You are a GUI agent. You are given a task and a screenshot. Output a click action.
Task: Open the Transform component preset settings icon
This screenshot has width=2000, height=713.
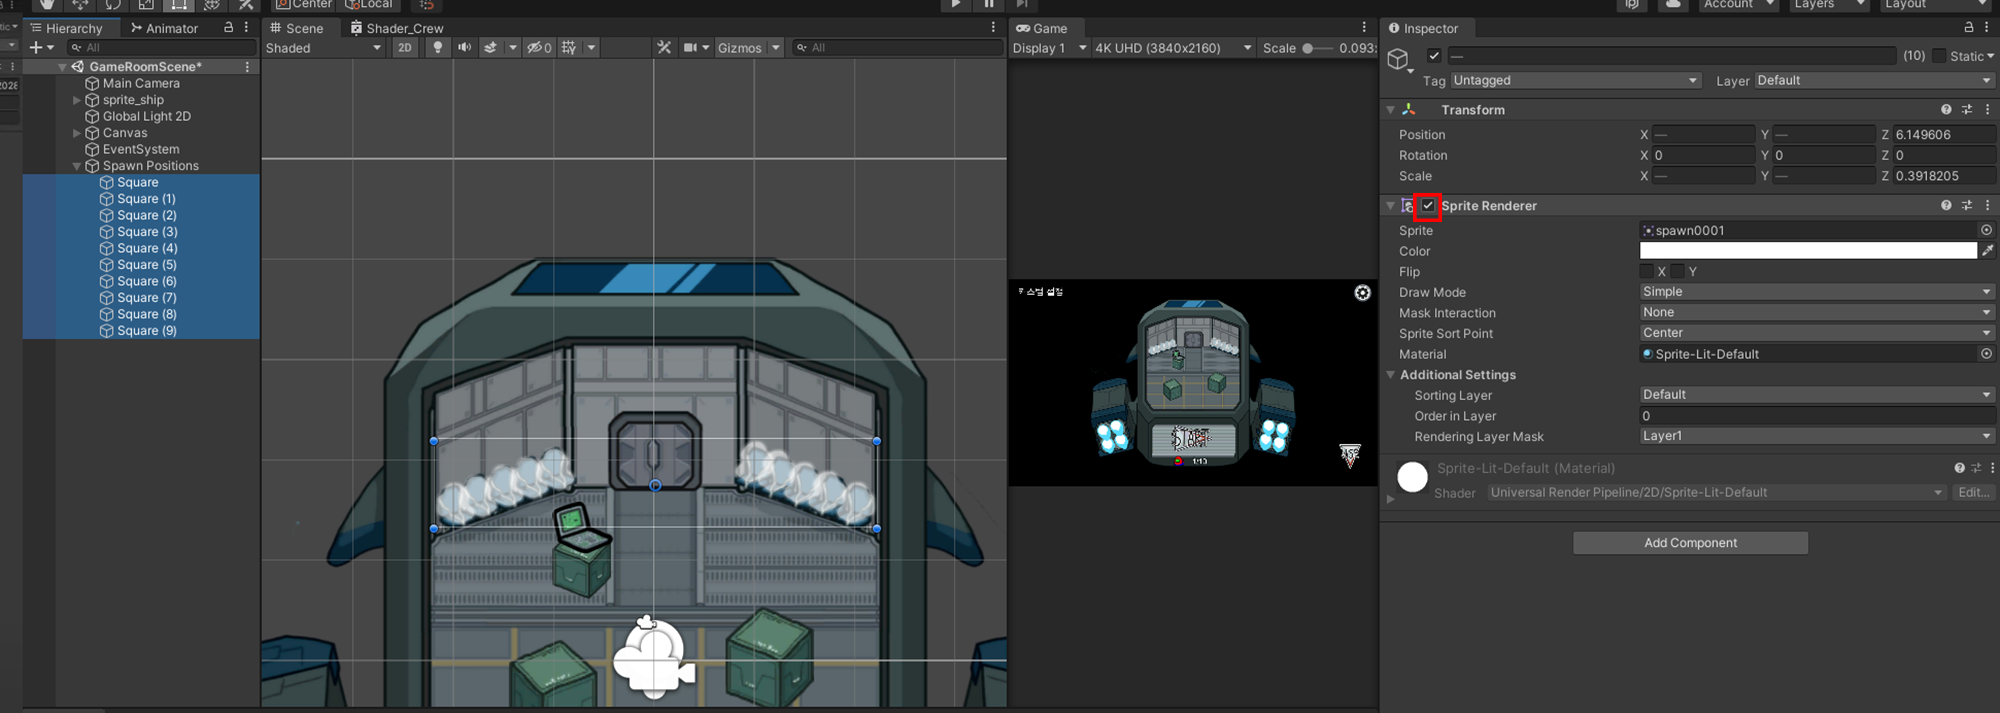point(1967,110)
